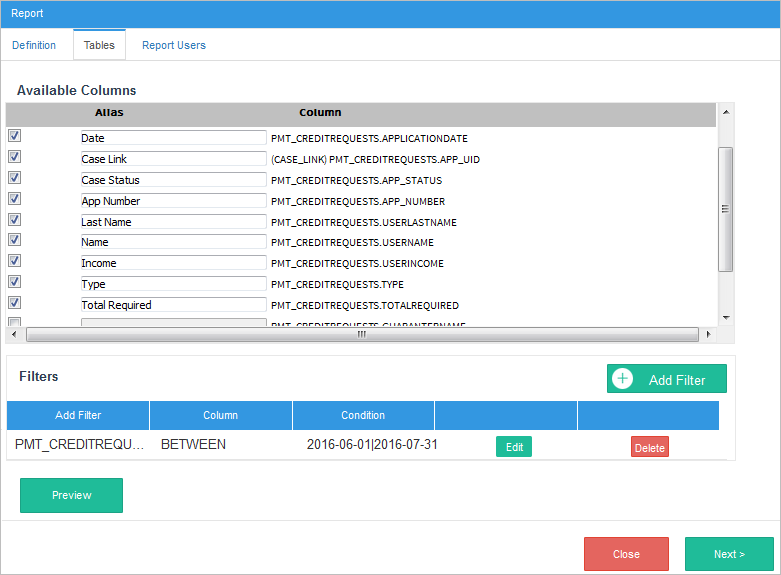Open the Report Users tab

[x=173, y=45]
